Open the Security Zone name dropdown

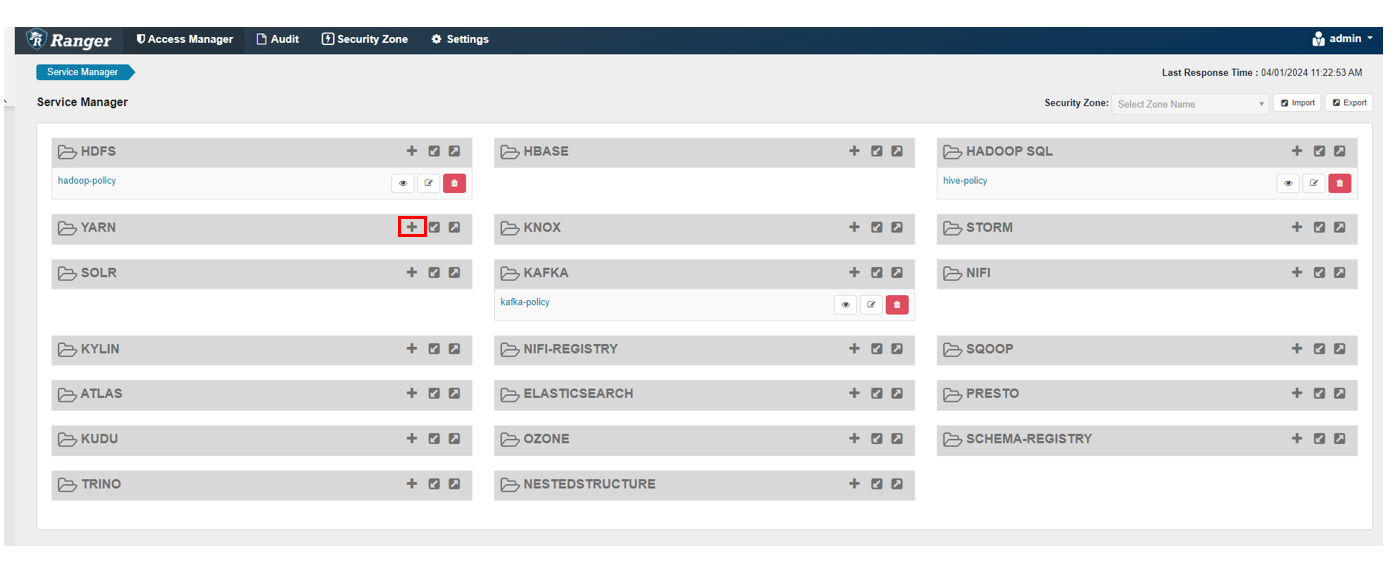pyautogui.click(x=1191, y=104)
